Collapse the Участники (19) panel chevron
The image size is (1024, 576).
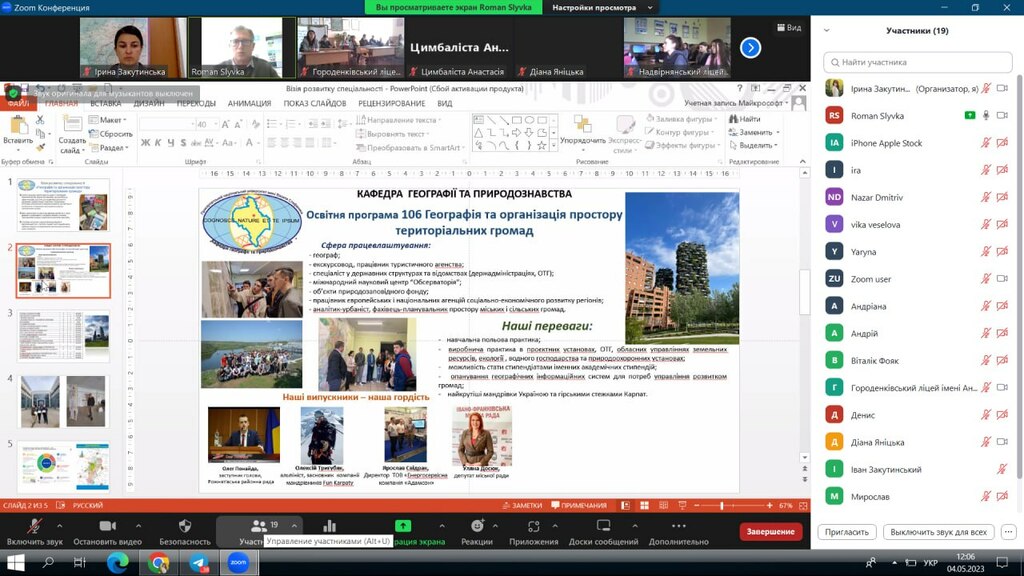826,31
